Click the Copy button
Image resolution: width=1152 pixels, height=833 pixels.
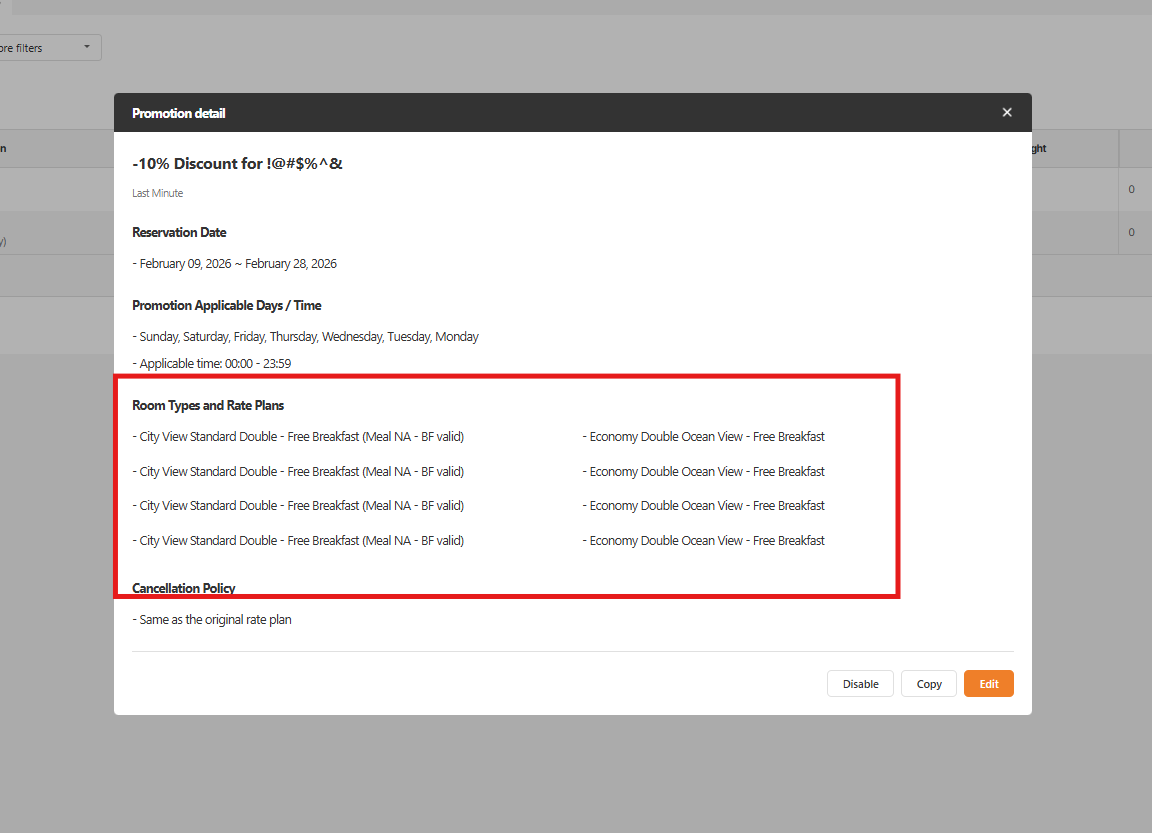pyautogui.click(x=929, y=684)
